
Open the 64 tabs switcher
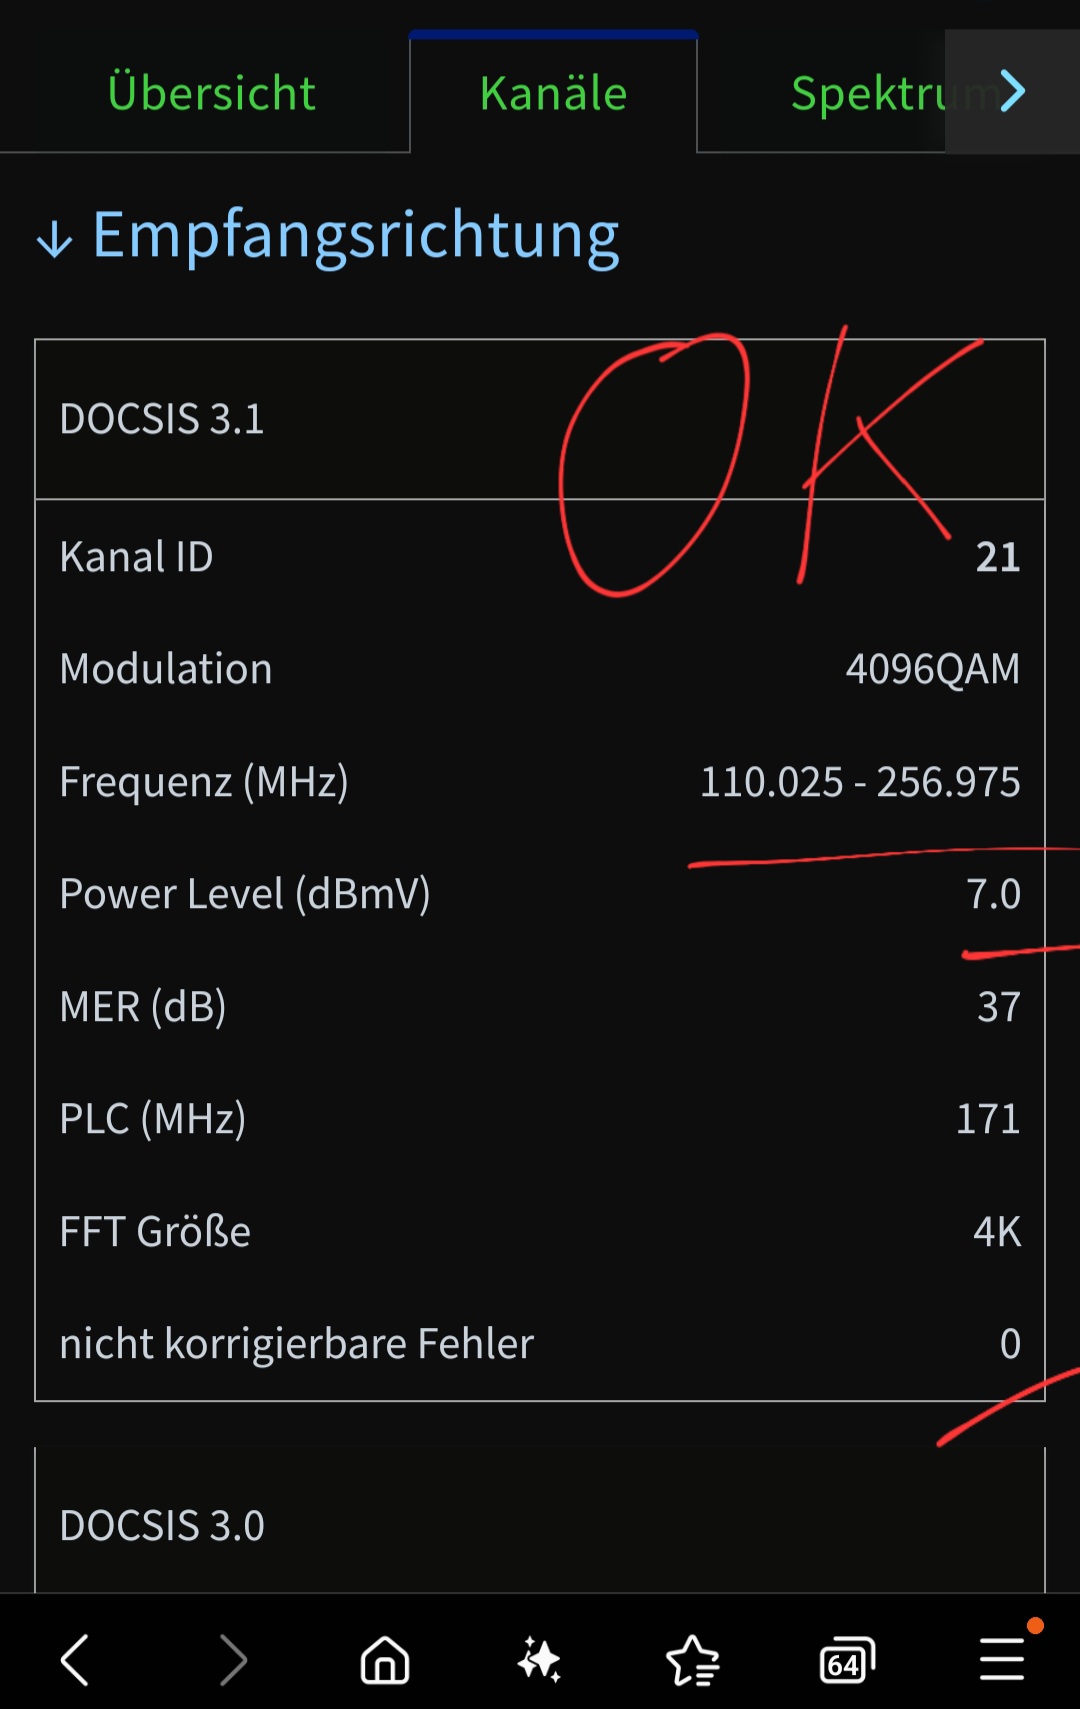[x=847, y=1661]
